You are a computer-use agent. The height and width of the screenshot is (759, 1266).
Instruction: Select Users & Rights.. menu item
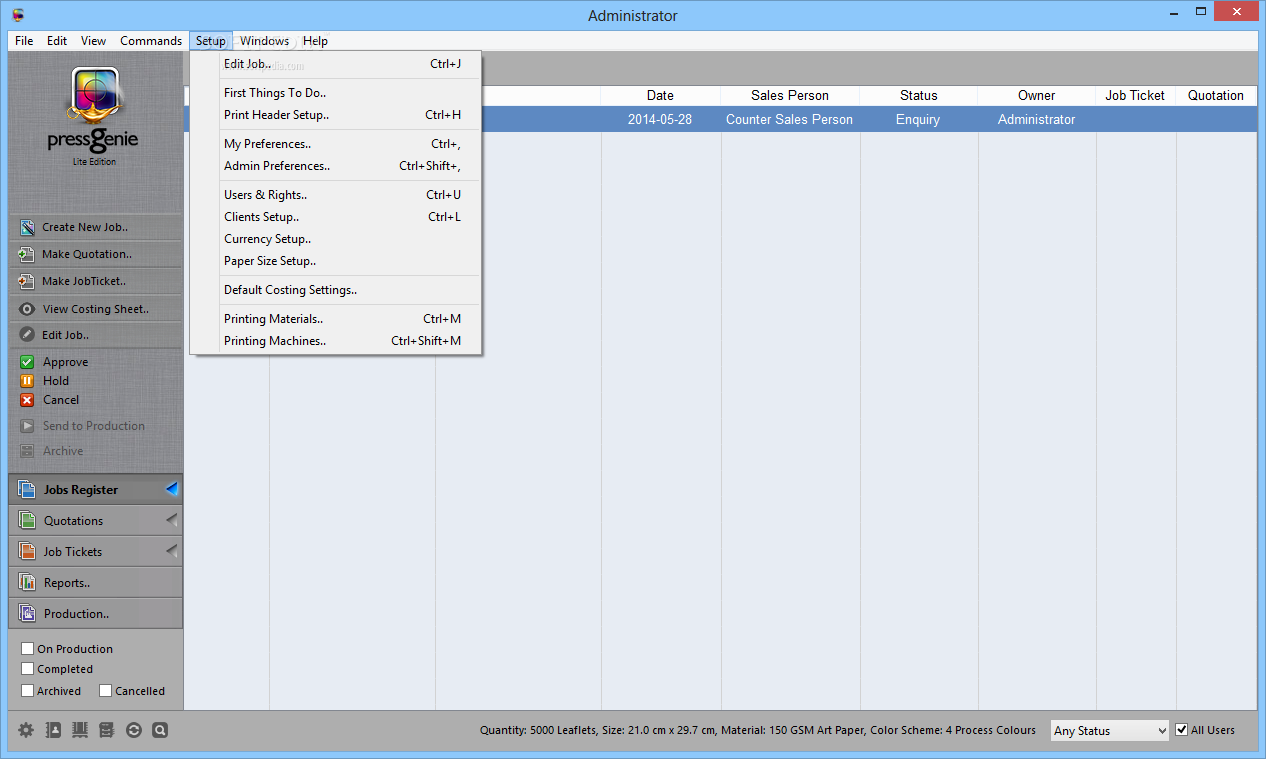pyautogui.click(x=336, y=195)
